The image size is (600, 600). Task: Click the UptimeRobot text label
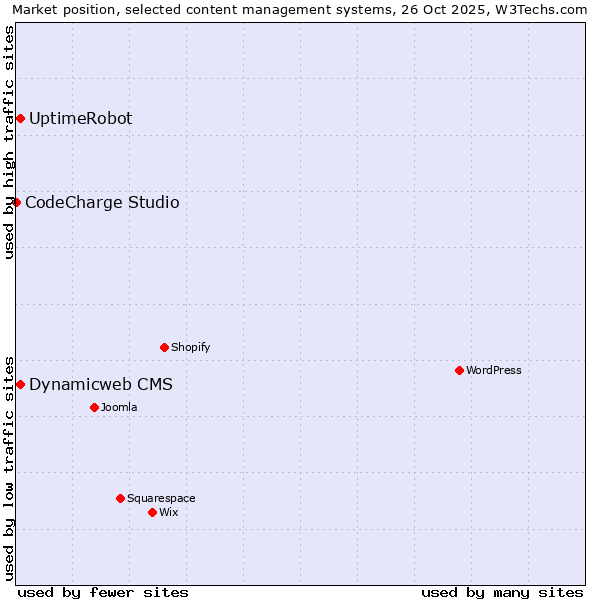tap(80, 119)
